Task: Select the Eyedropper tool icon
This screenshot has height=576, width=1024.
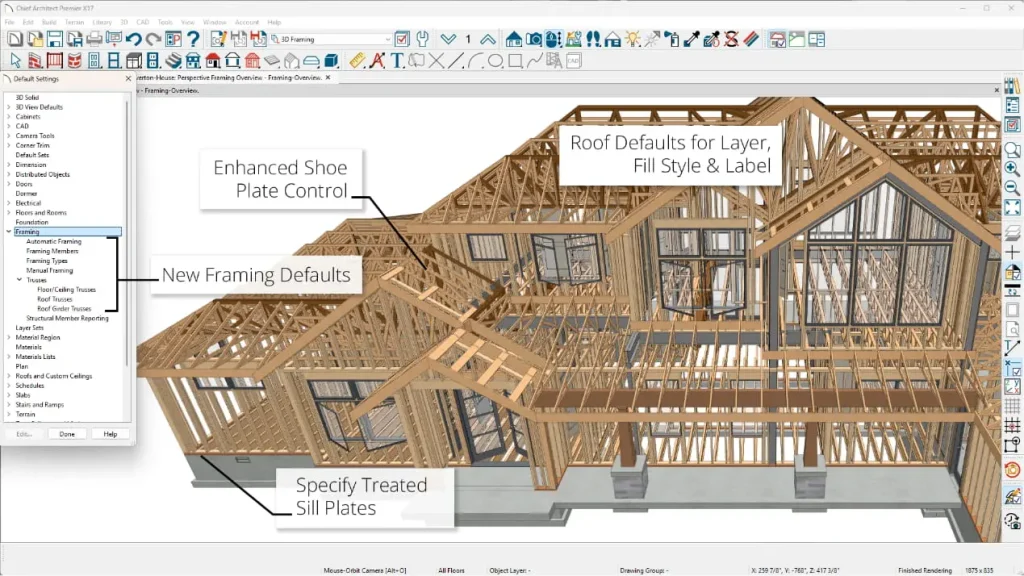Action: (688, 38)
